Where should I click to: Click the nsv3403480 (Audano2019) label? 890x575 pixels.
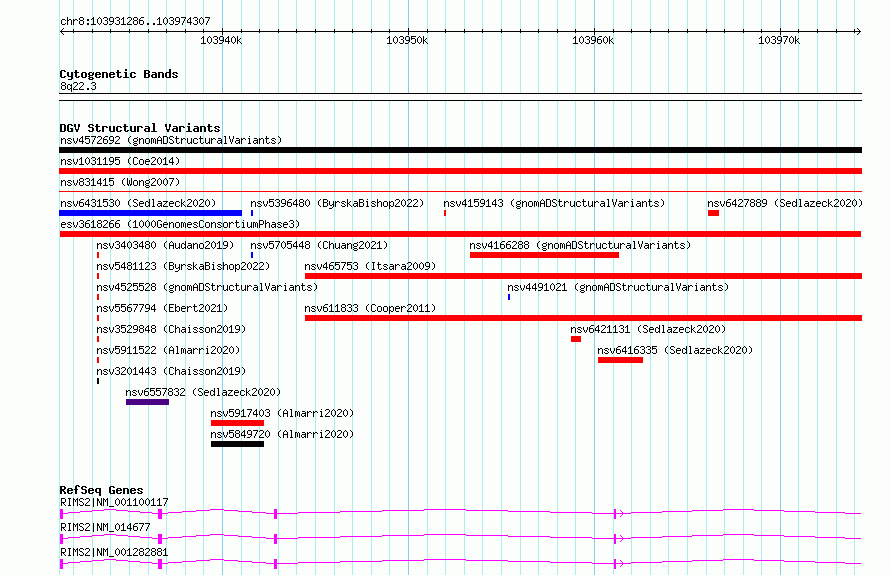coord(165,245)
